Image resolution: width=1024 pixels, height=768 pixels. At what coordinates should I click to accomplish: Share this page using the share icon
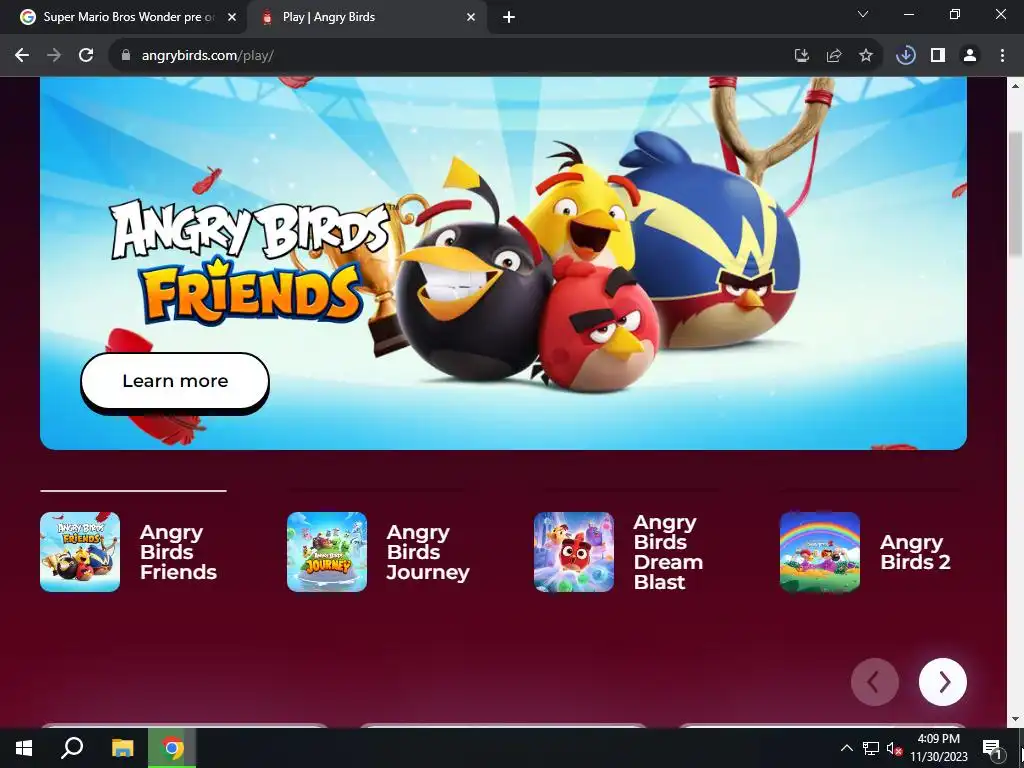(x=834, y=56)
